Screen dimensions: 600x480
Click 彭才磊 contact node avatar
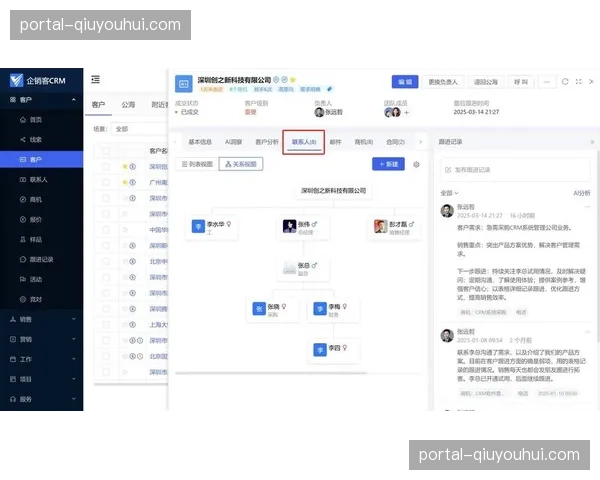click(x=380, y=226)
